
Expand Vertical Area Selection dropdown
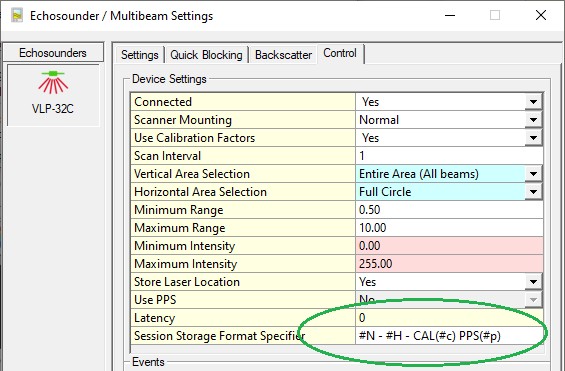point(533,174)
